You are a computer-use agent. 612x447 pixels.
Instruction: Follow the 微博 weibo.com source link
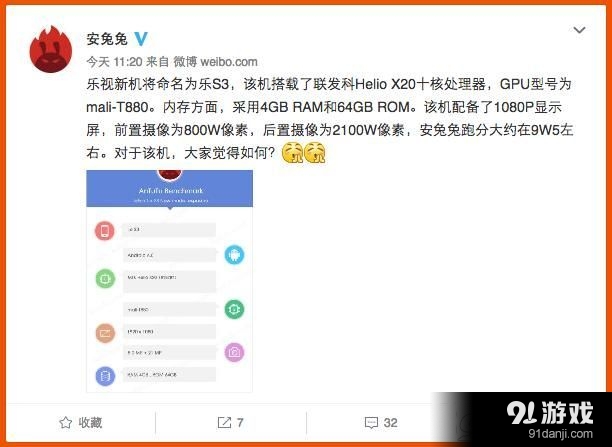215,62
